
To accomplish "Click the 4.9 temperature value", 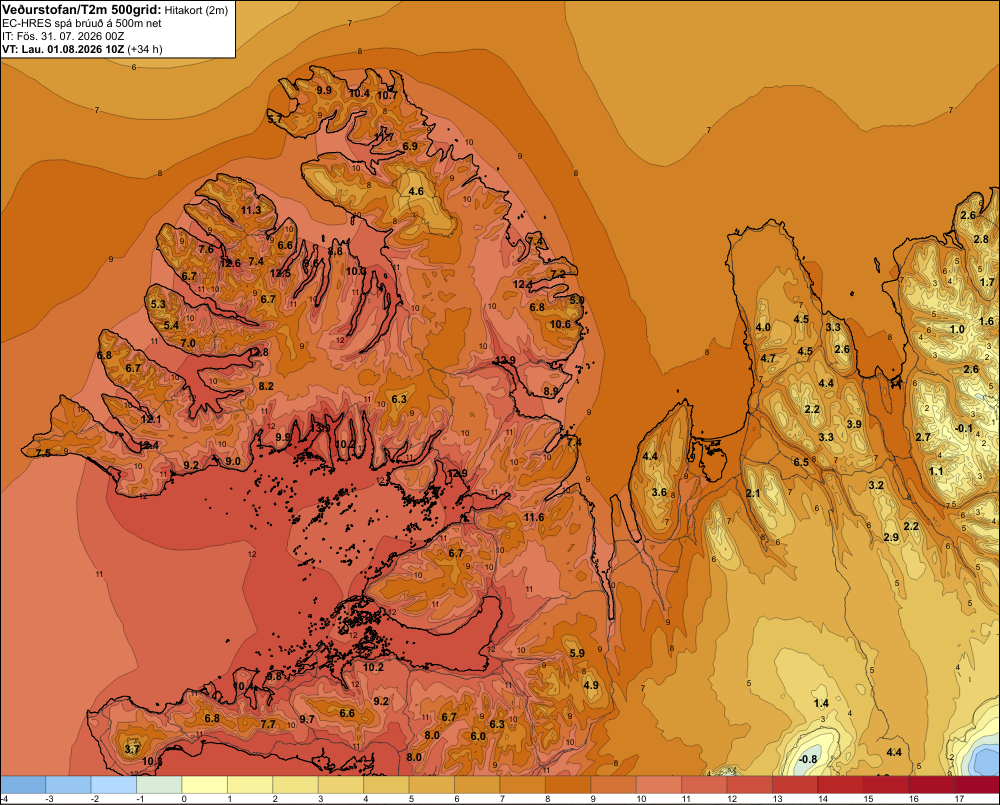I will (591, 685).
